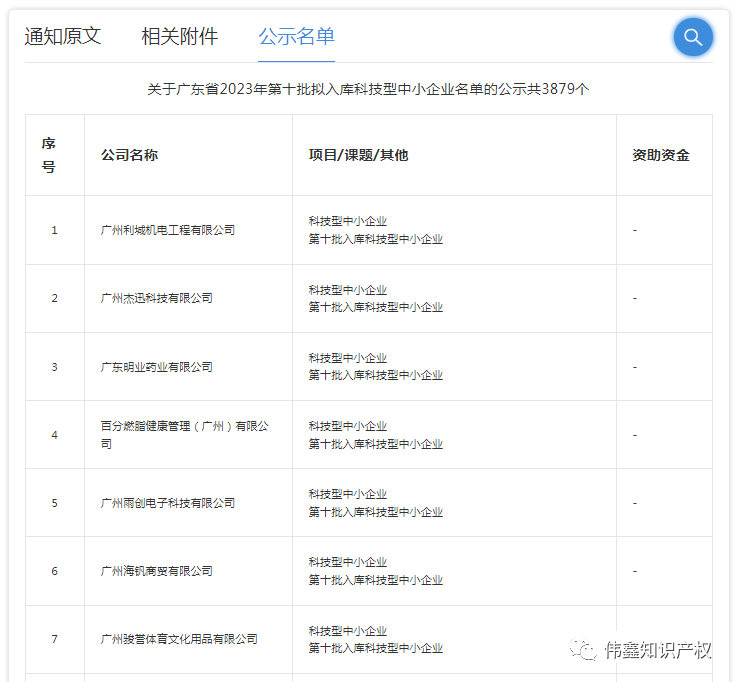Click serial number 4 cell
The height and width of the screenshot is (682, 735).
(54, 435)
